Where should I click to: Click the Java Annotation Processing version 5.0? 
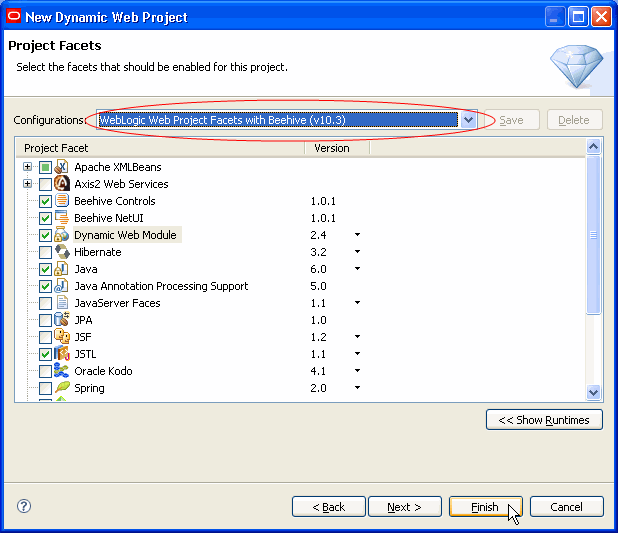coord(318,286)
